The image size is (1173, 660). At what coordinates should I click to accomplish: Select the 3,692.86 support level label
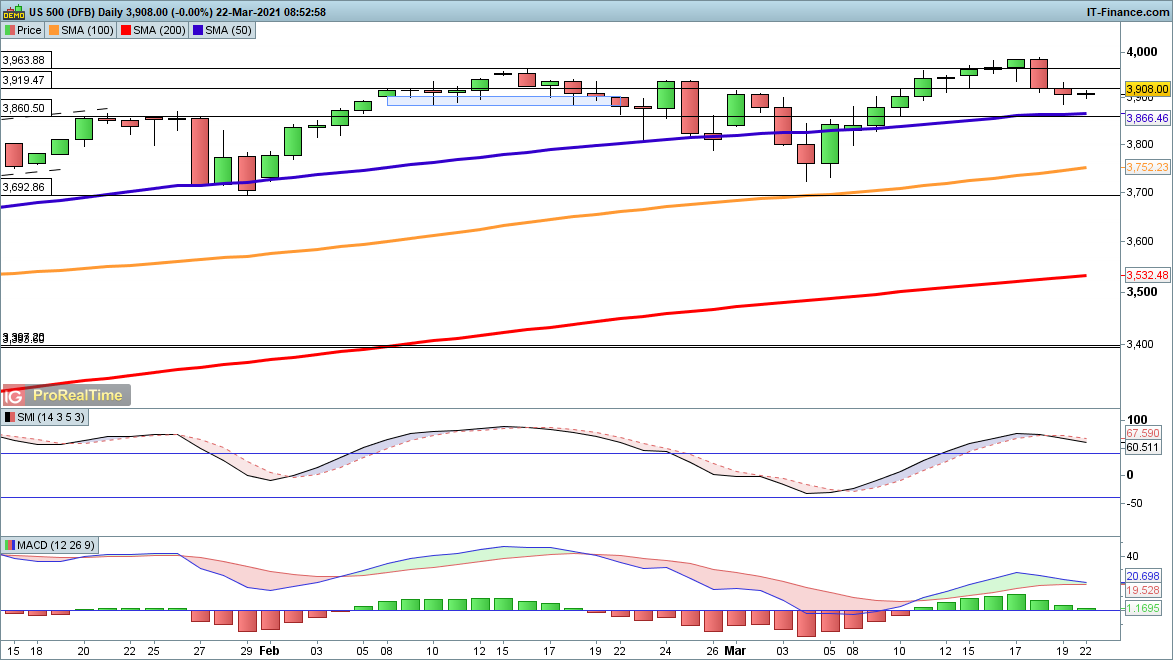[24, 187]
